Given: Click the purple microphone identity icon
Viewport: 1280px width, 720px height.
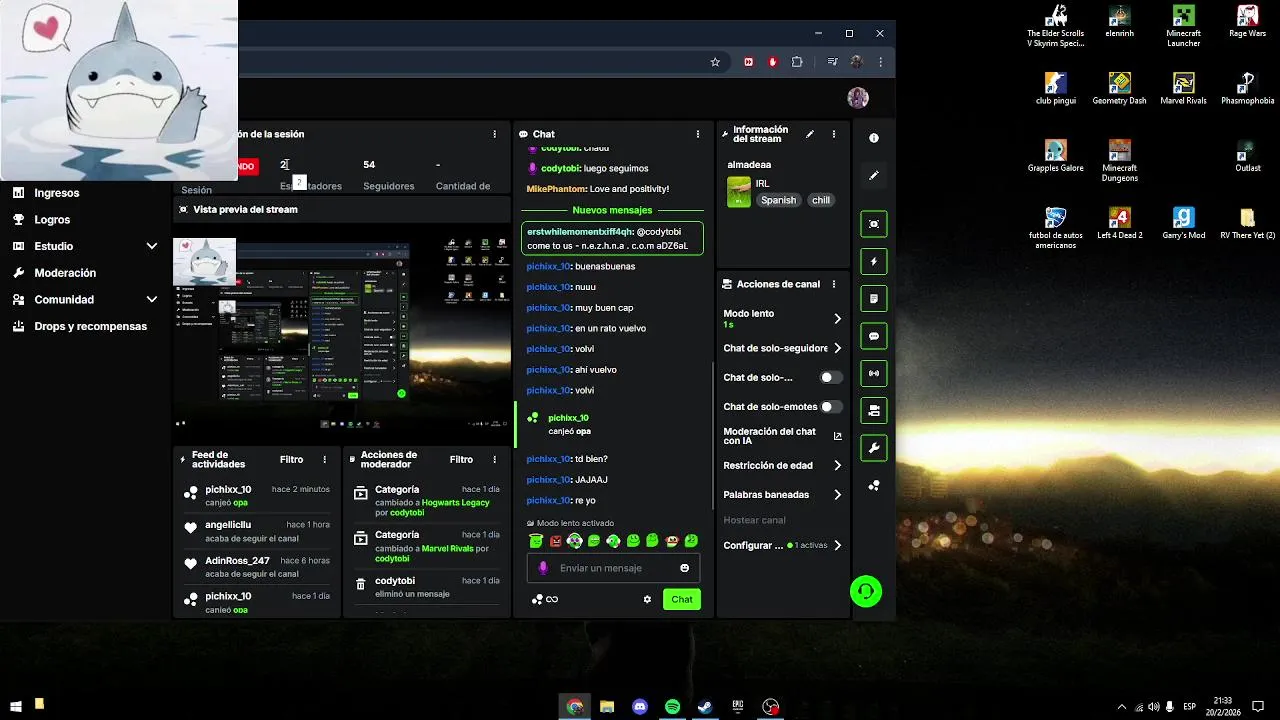Looking at the screenshot, I should [x=543, y=568].
